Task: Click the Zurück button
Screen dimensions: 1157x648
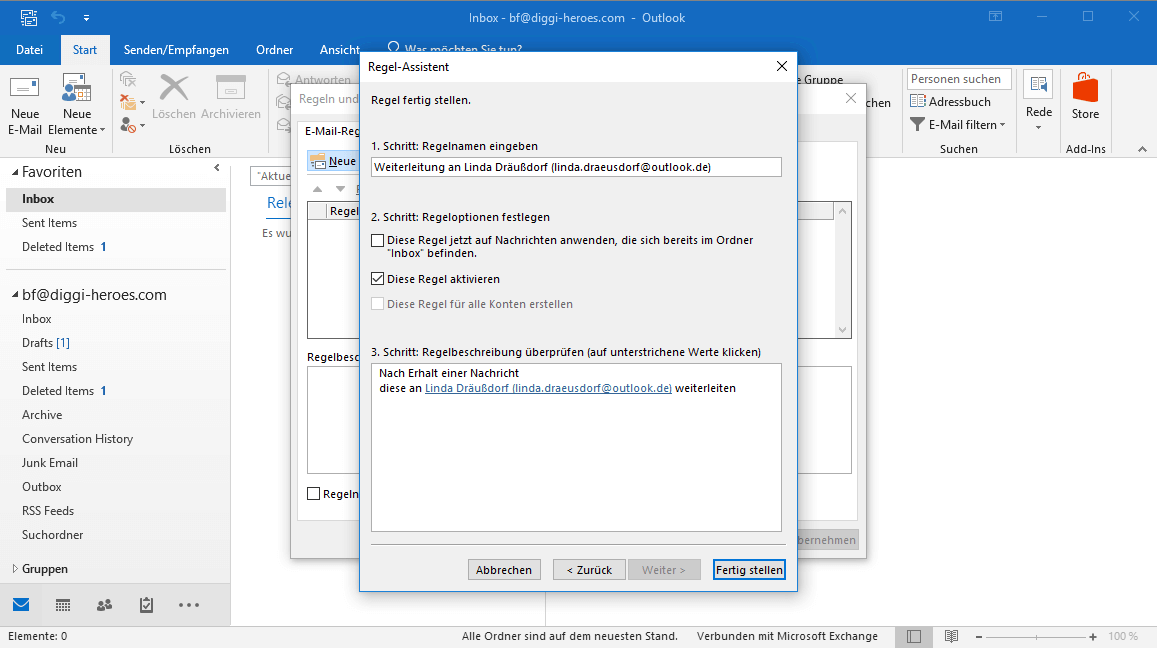Action: pyautogui.click(x=589, y=570)
